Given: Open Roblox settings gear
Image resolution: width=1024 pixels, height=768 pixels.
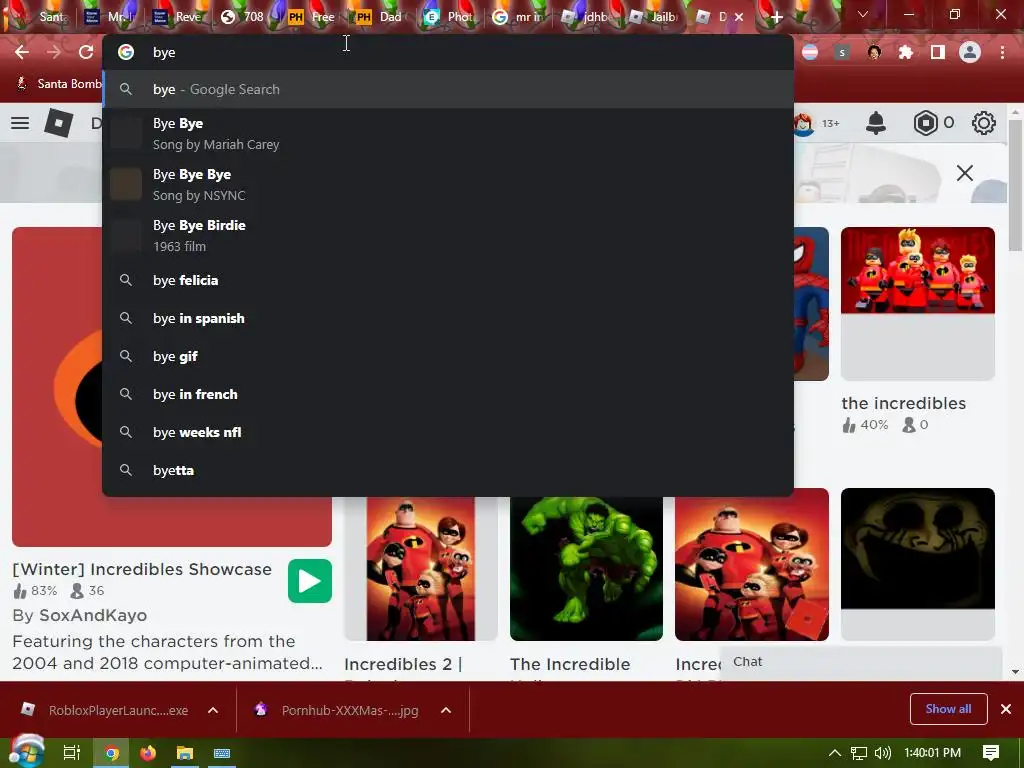Looking at the screenshot, I should (x=984, y=123).
